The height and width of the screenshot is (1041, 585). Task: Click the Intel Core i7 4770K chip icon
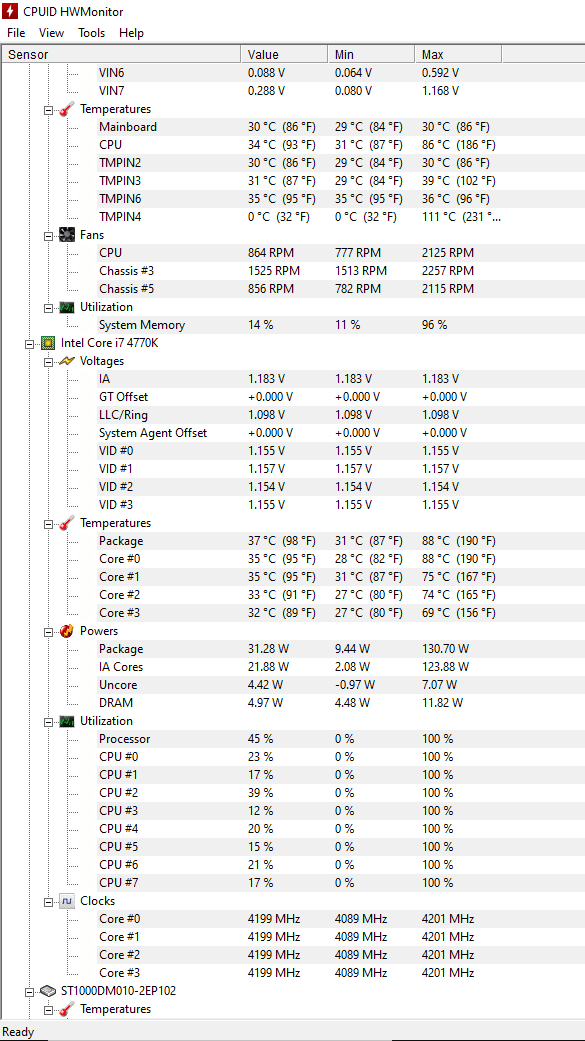coord(48,343)
